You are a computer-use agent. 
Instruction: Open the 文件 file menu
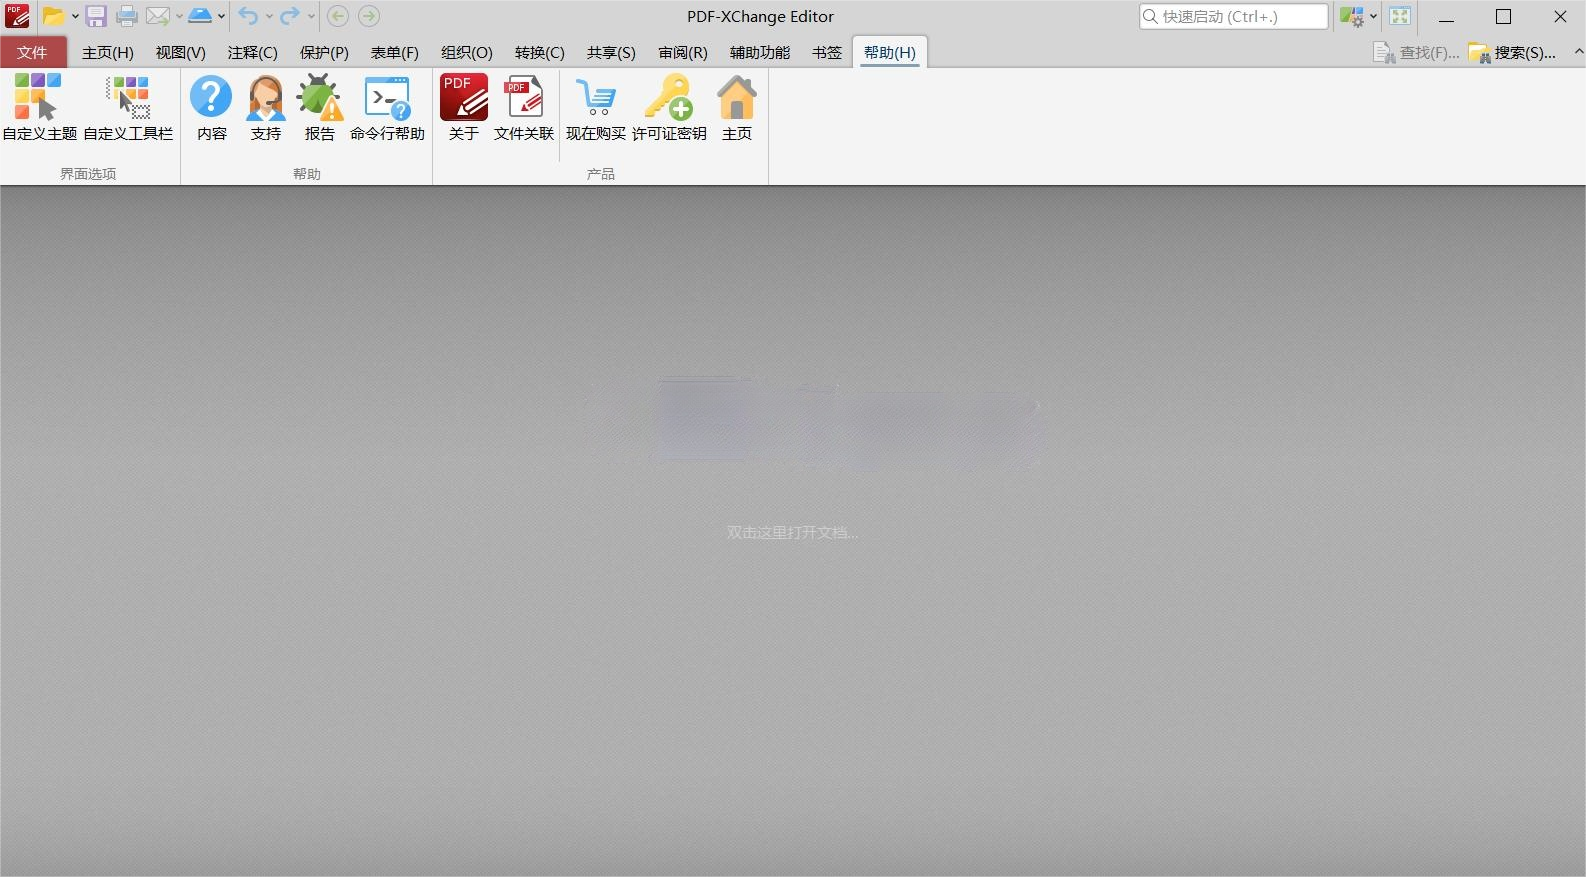pyautogui.click(x=32, y=53)
